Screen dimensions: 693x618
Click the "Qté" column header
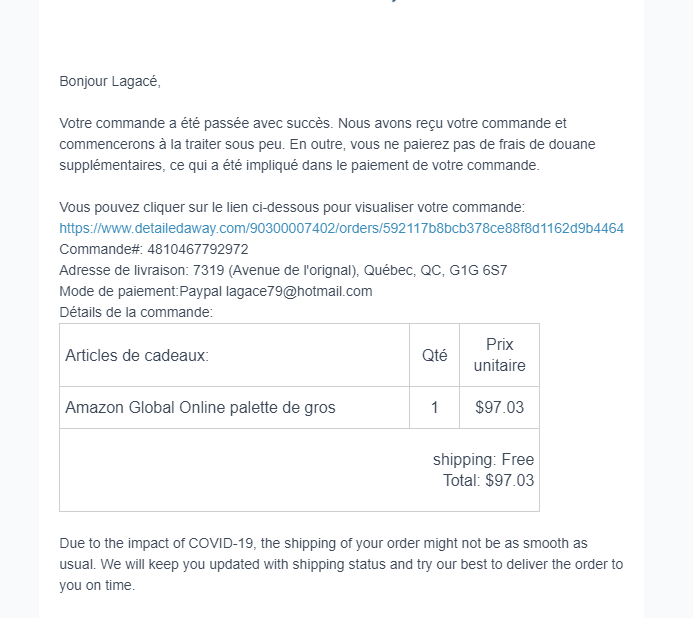(434, 355)
